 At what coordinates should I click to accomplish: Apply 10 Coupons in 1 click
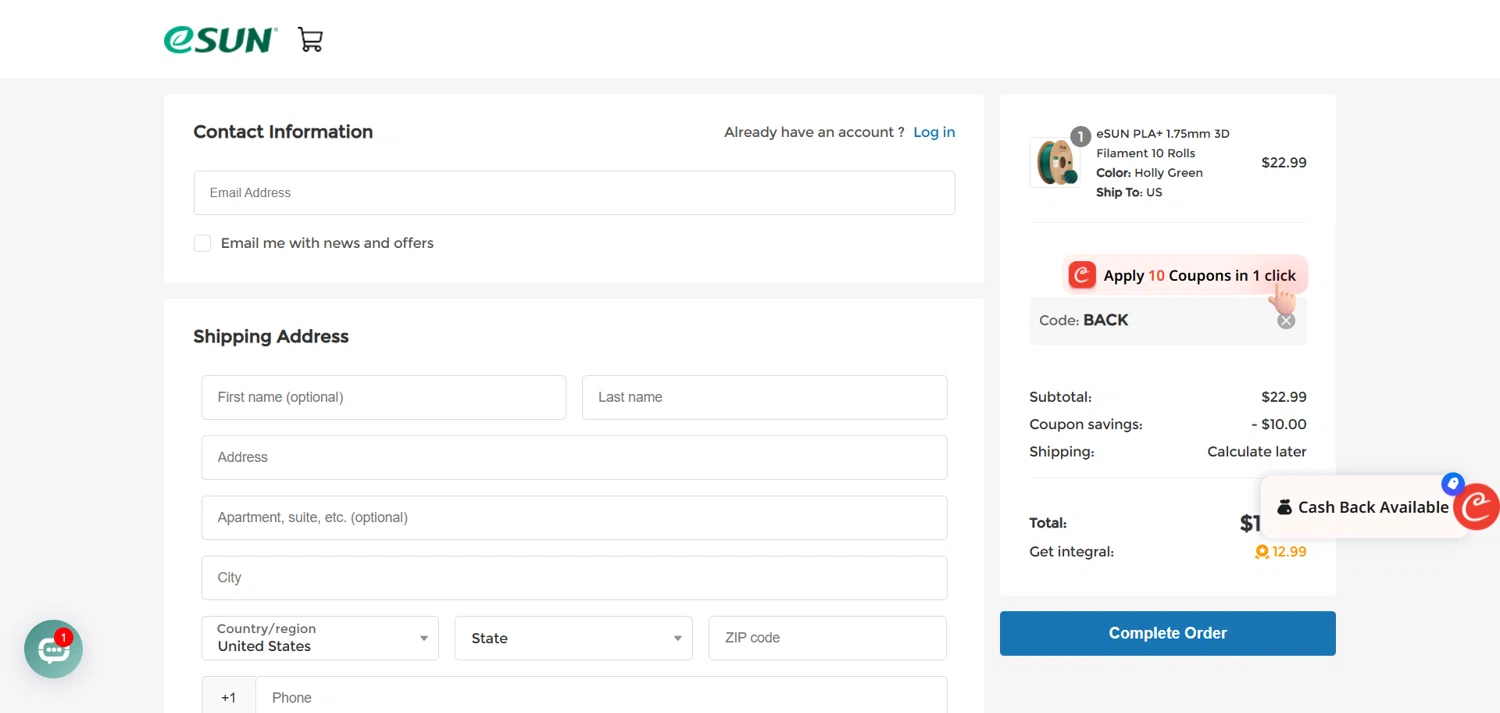[1185, 275]
